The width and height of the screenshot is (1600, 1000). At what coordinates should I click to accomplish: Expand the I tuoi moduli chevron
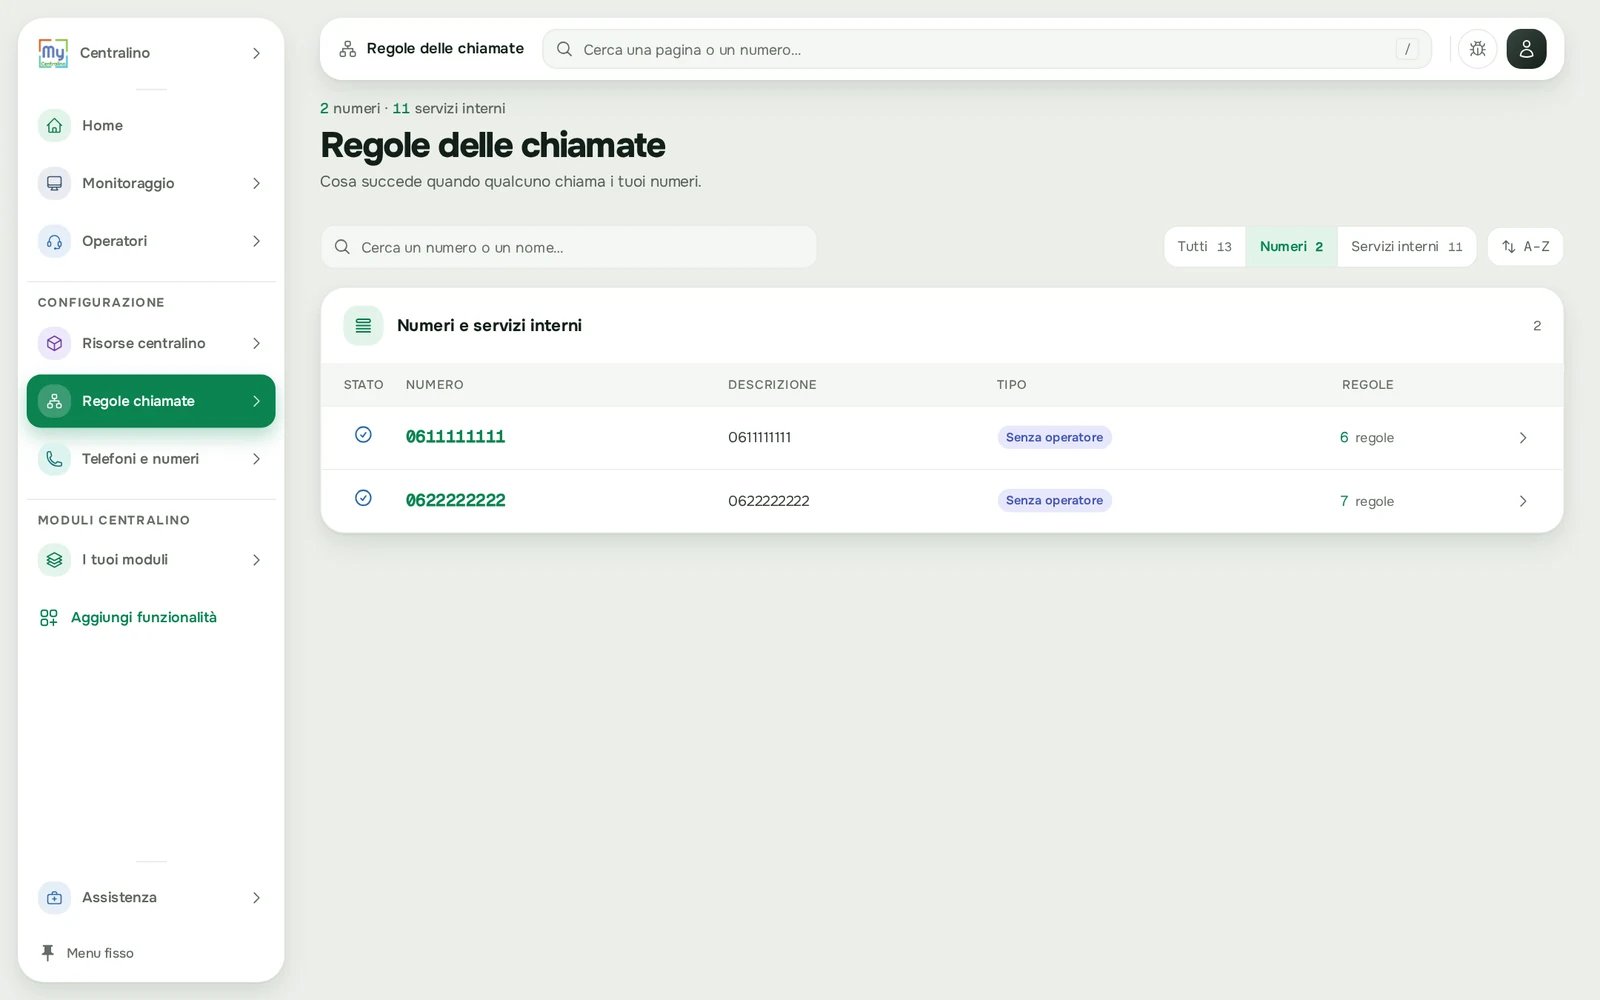tap(256, 560)
